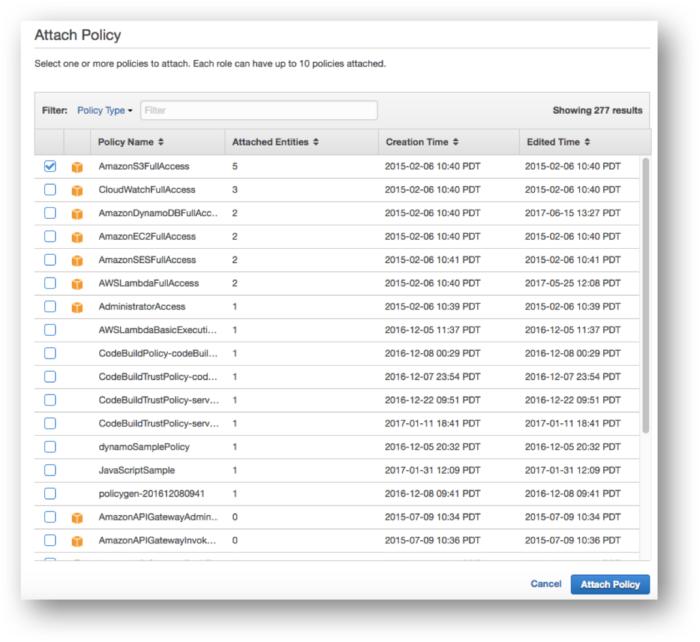The width and height of the screenshot is (700, 642).
Task: Sort by the Policy Name column
Action: click(130, 142)
